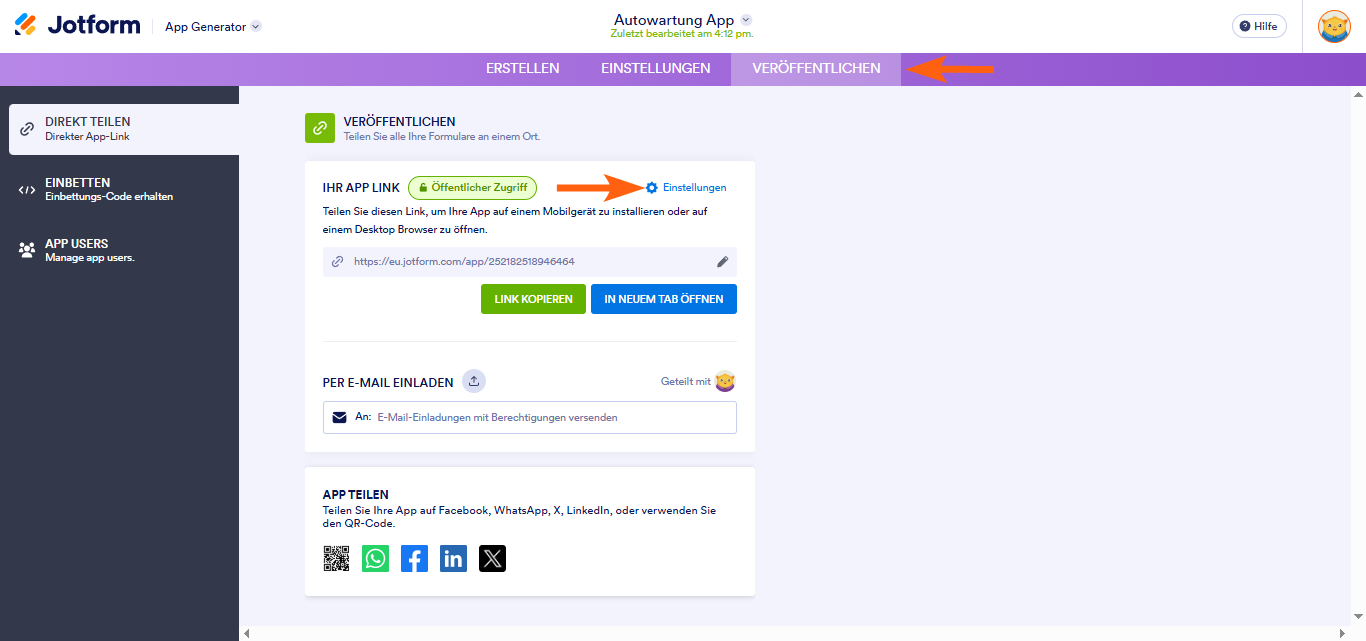
Task: Click the chain icon in URL field
Action: pos(337,262)
